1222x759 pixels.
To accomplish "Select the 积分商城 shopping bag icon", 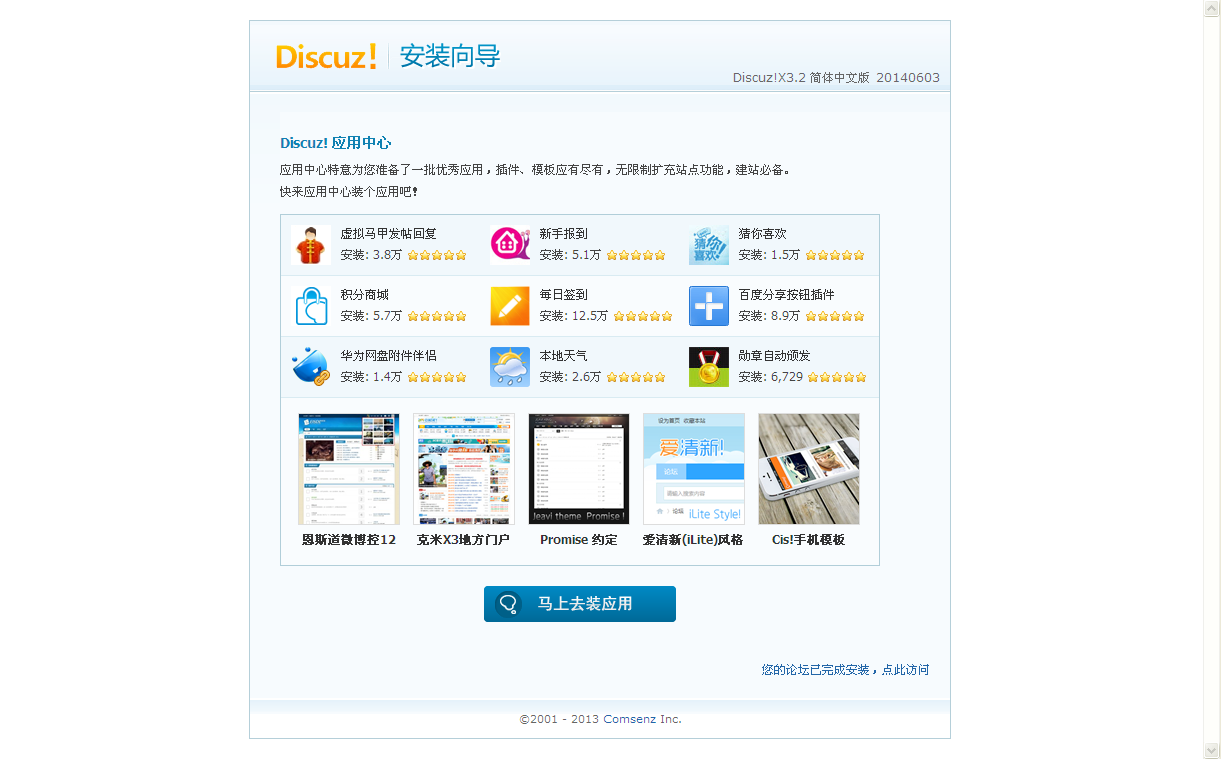I will 310,306.
